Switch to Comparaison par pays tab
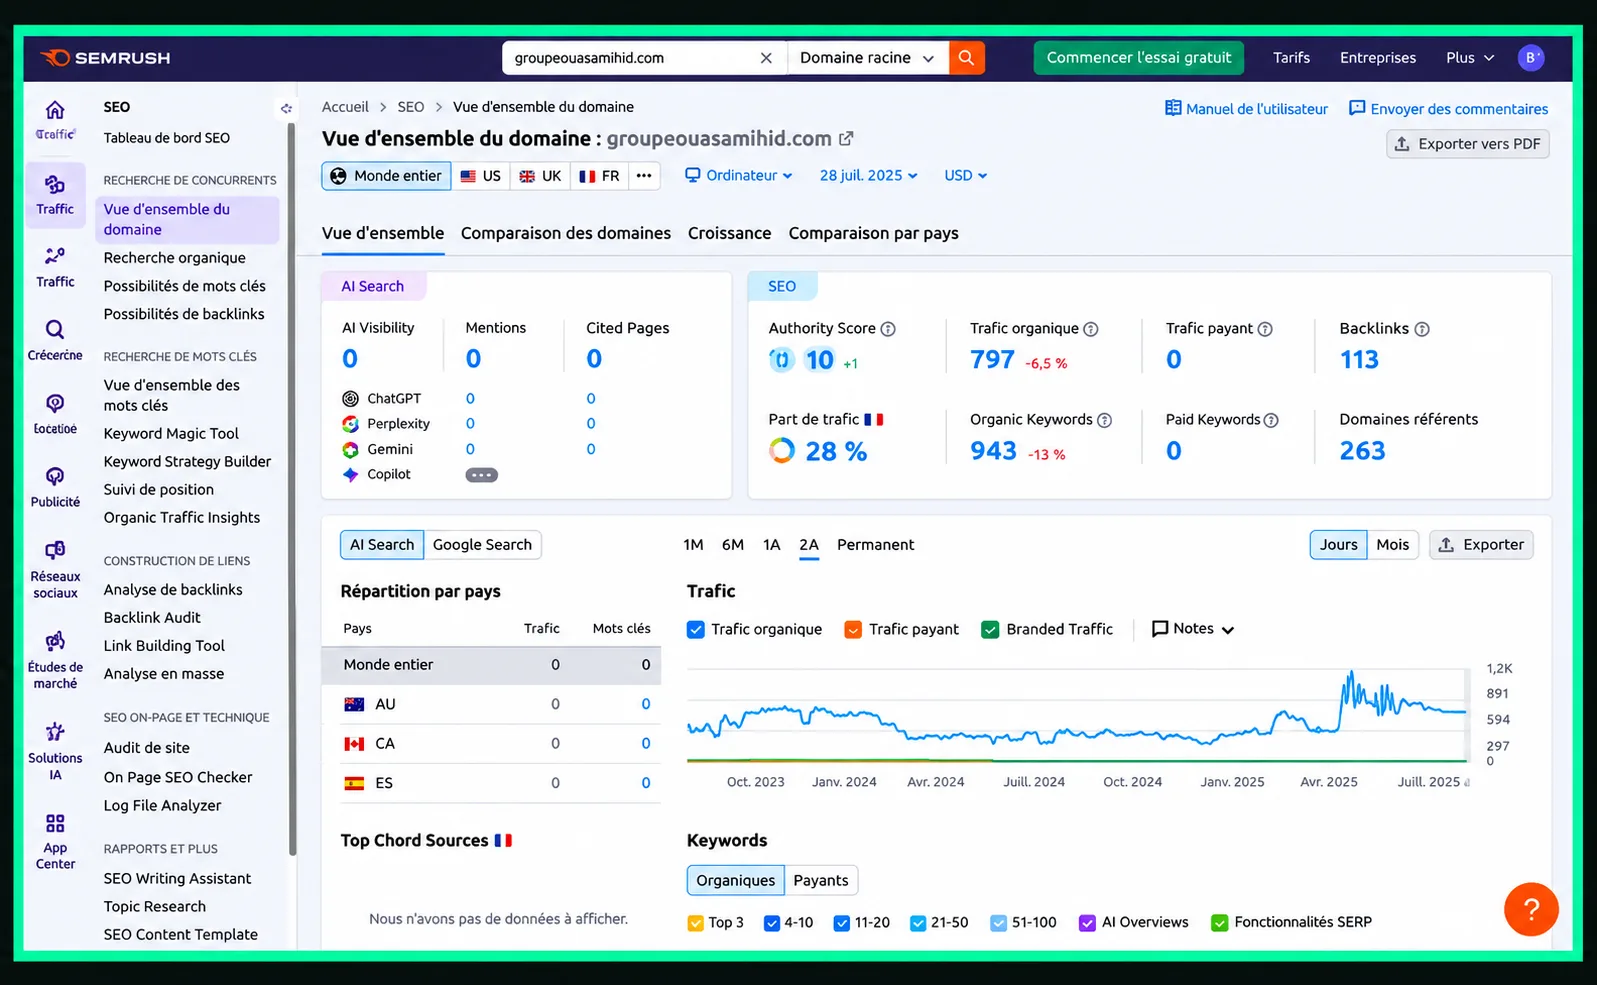This screenshot has width=1597, height=985. click(x=874, y=233)
